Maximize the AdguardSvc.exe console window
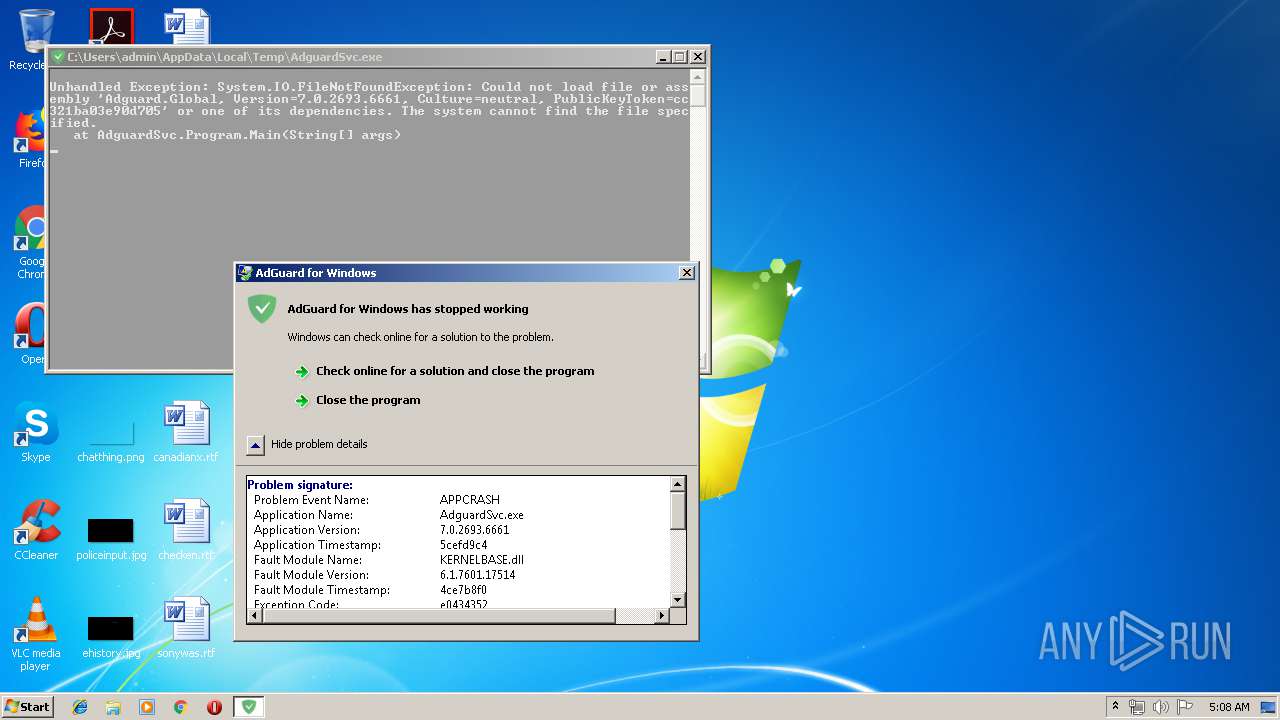The image size is (1280, 720). (x=680, y=57)
